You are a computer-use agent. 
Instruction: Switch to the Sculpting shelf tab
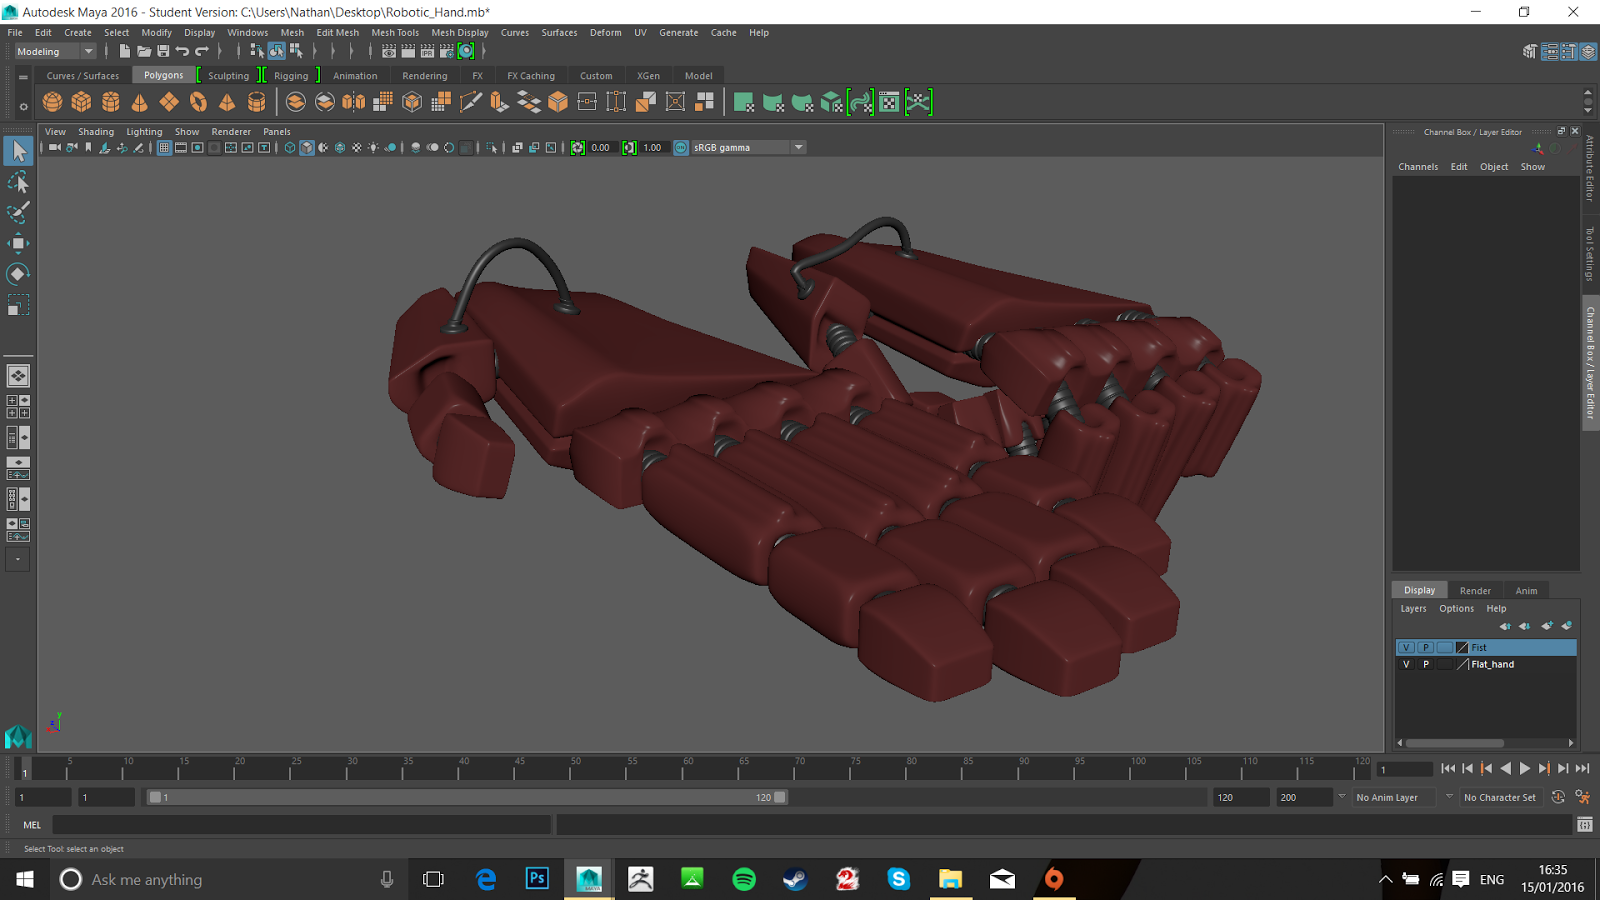pyautogui.click(x=228, y=76)
